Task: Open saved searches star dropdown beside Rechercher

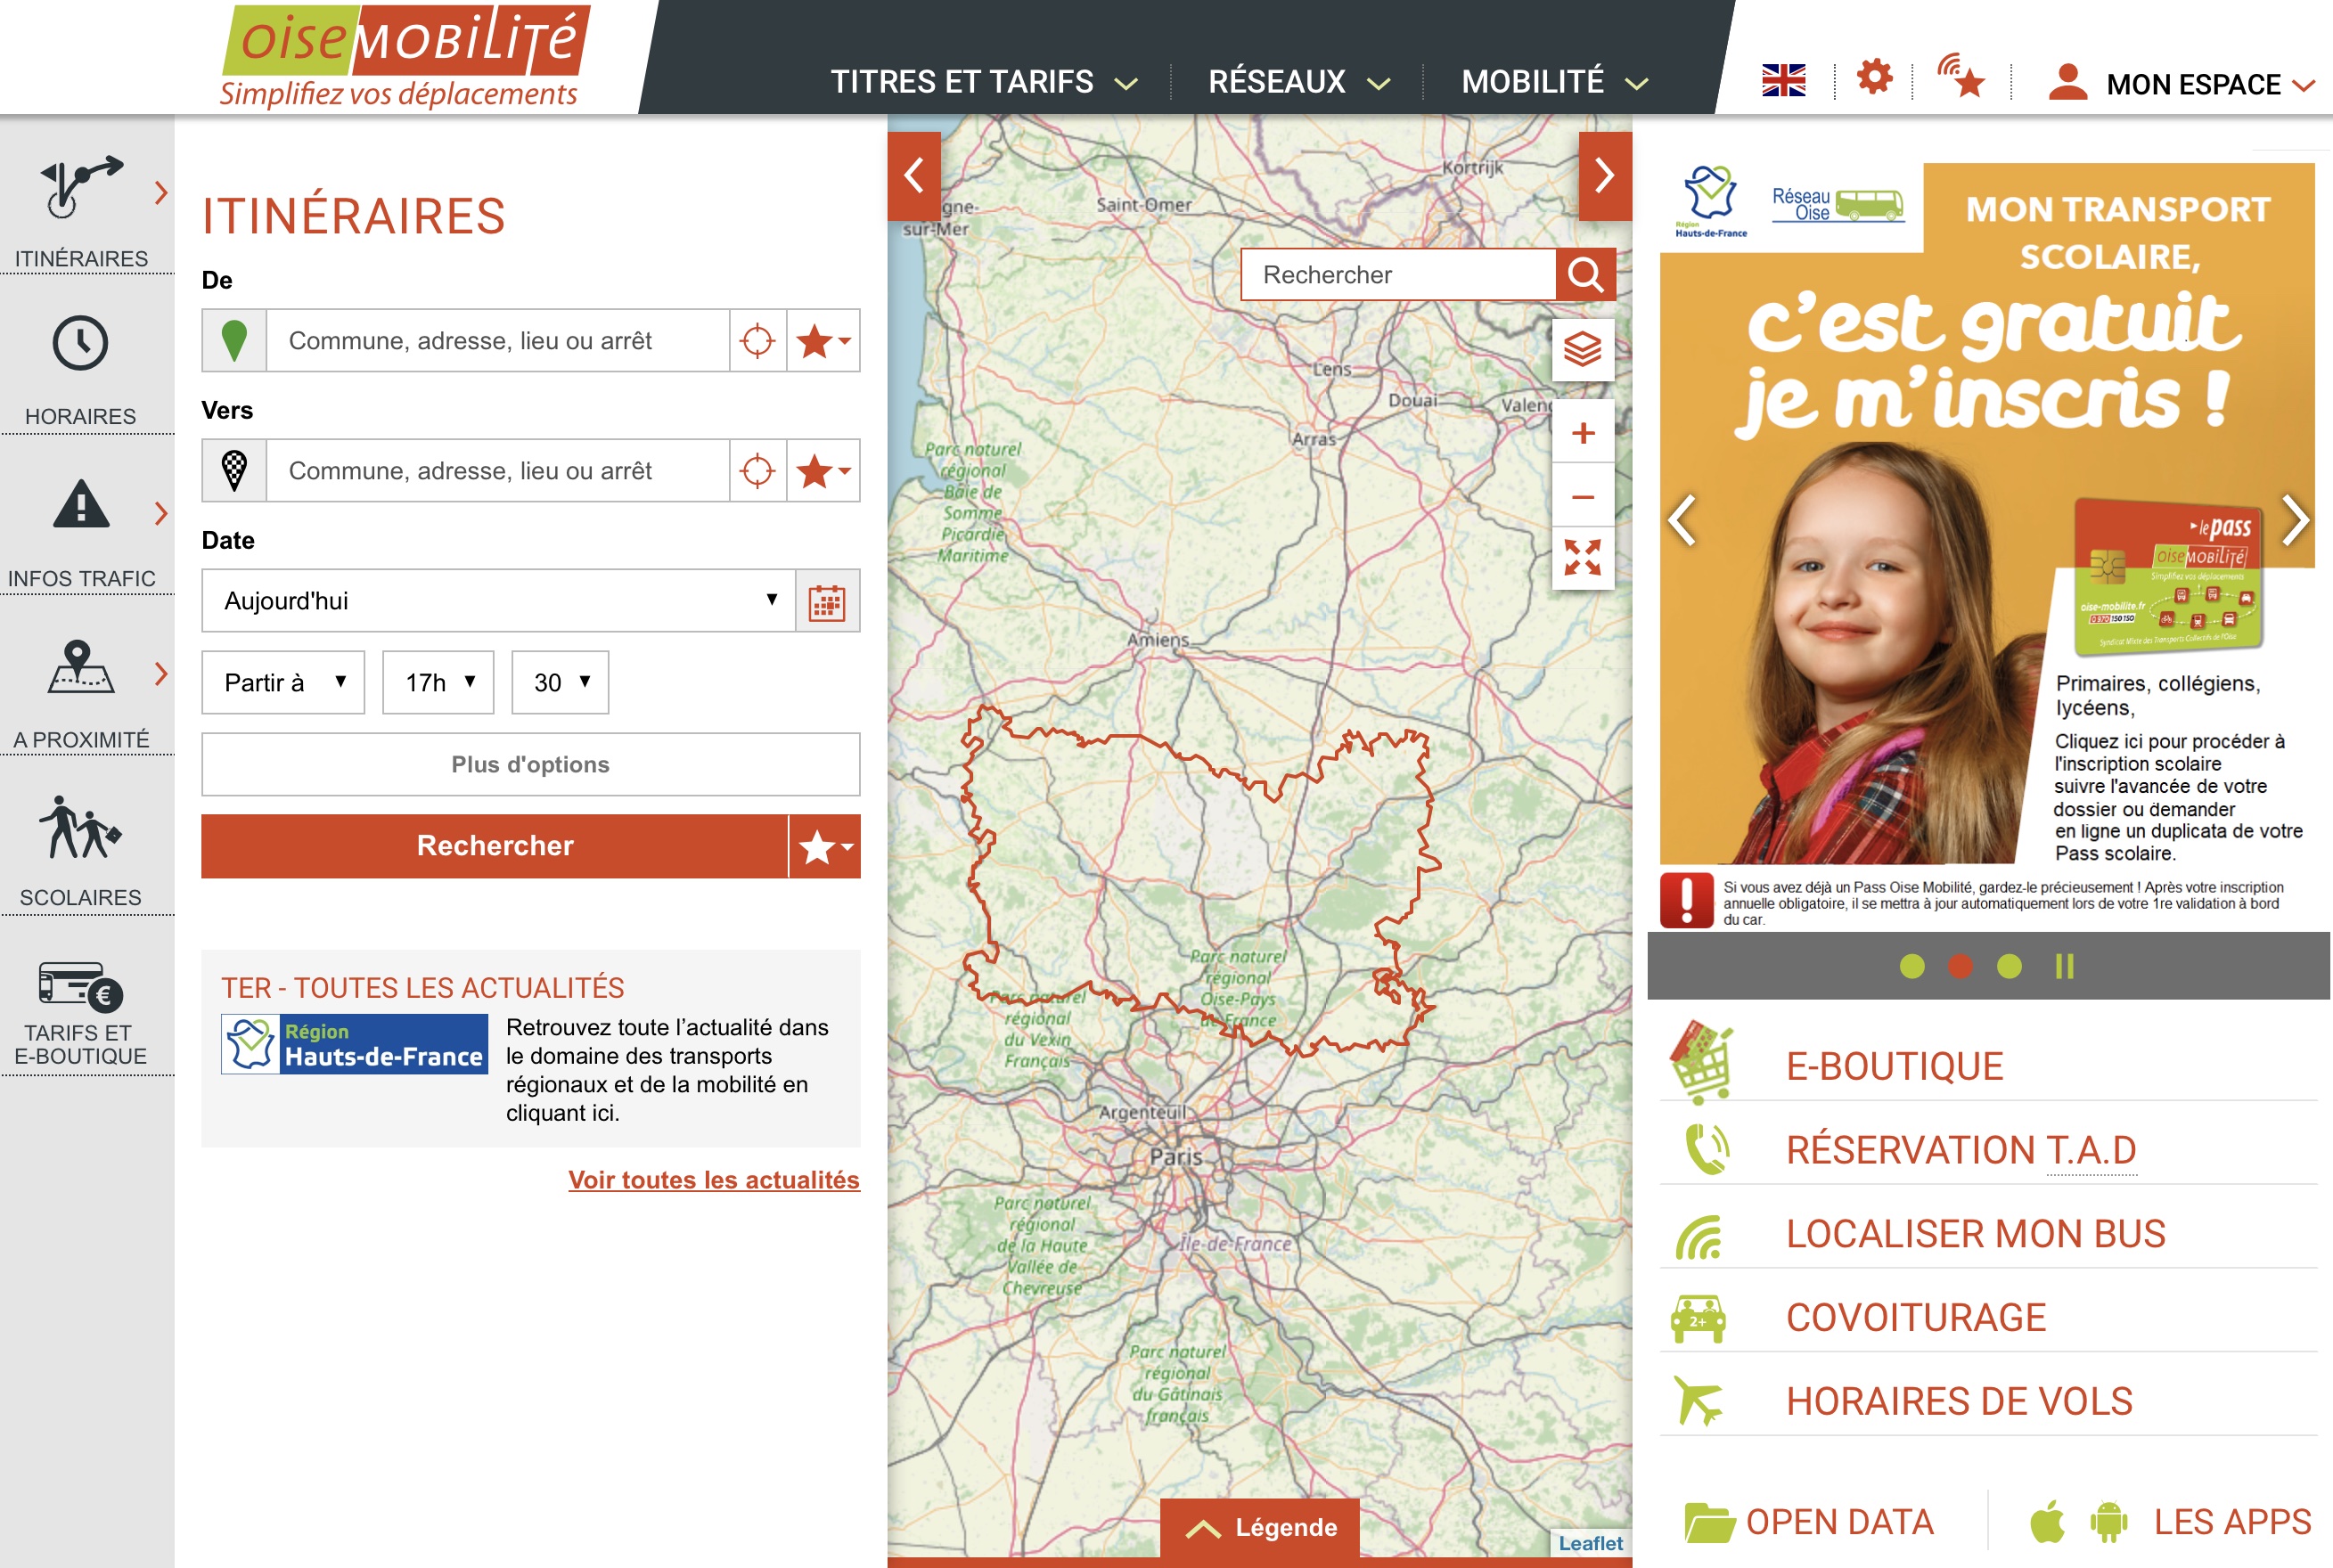Action: pos(825,847)
